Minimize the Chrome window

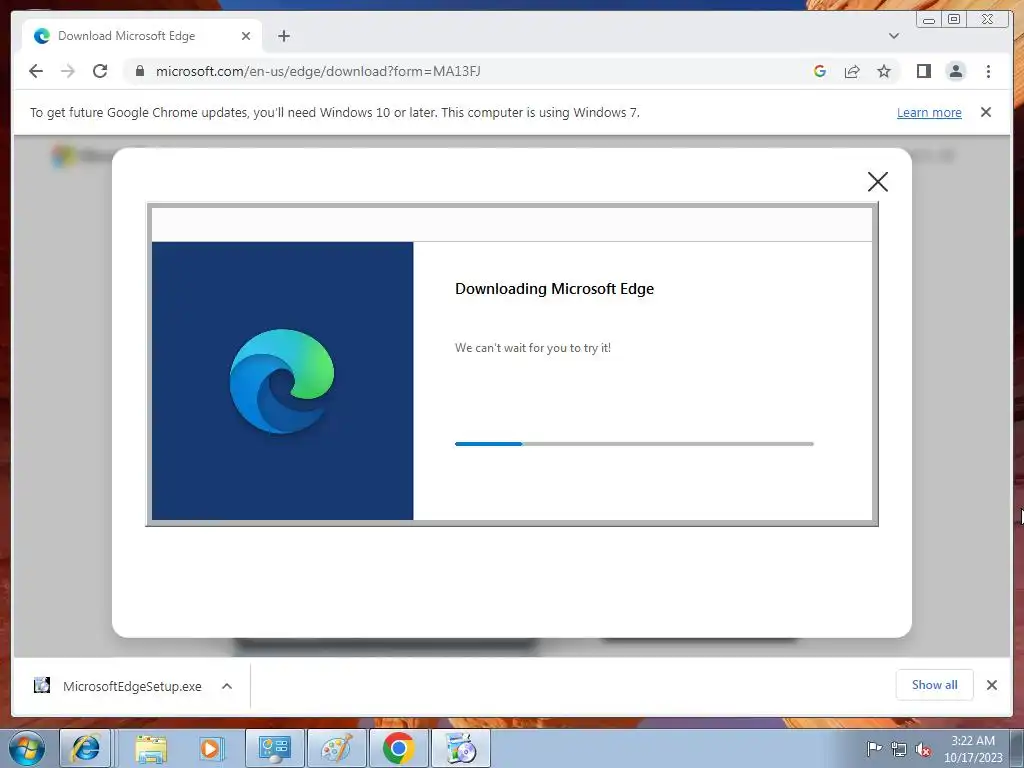928,20
